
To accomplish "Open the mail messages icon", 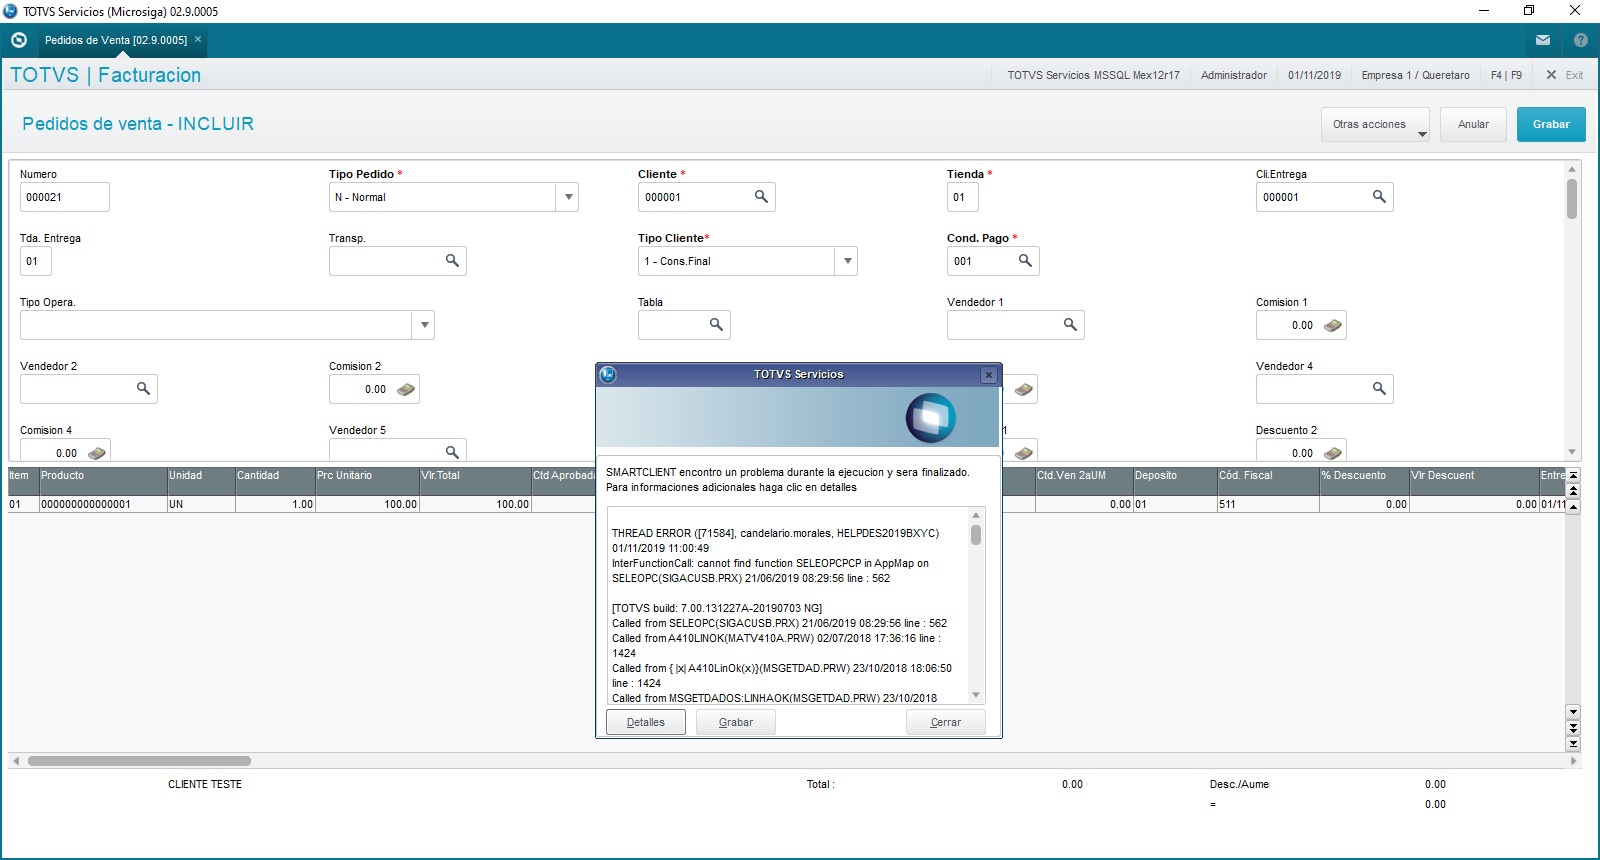I will coord(1543,40).
